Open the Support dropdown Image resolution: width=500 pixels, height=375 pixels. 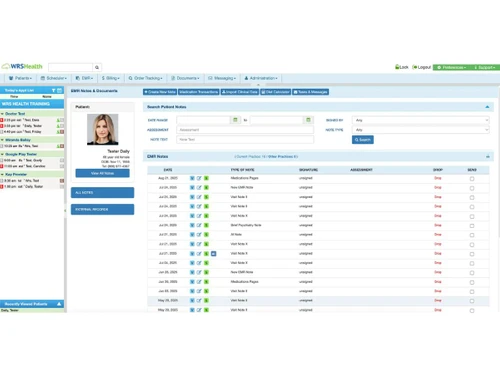(x=485, y=67)
